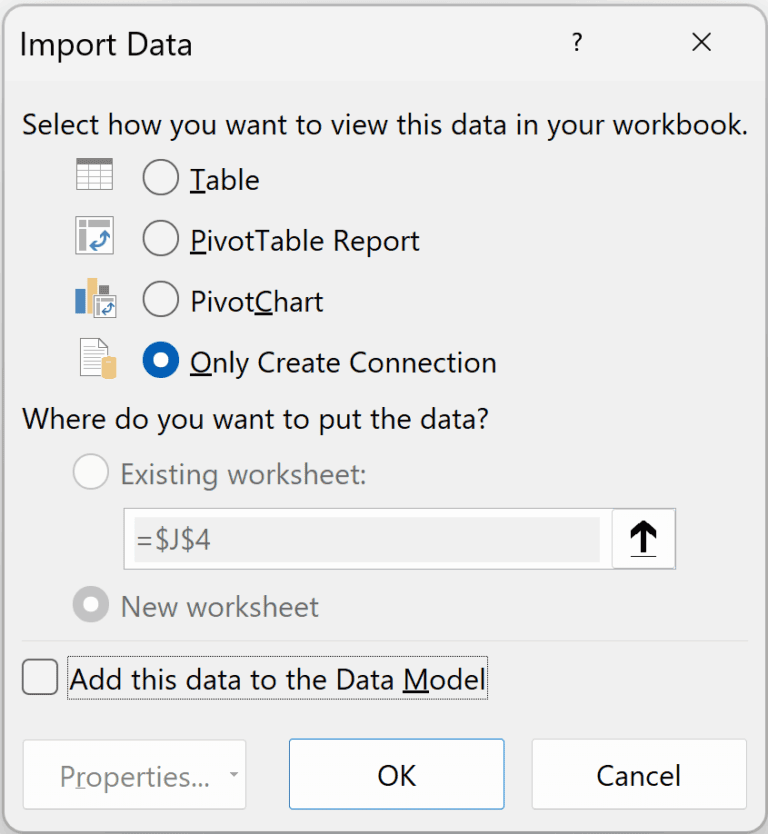The image size is (768, 834).
Task: Close the Import Data dialog
Action: 701,43
